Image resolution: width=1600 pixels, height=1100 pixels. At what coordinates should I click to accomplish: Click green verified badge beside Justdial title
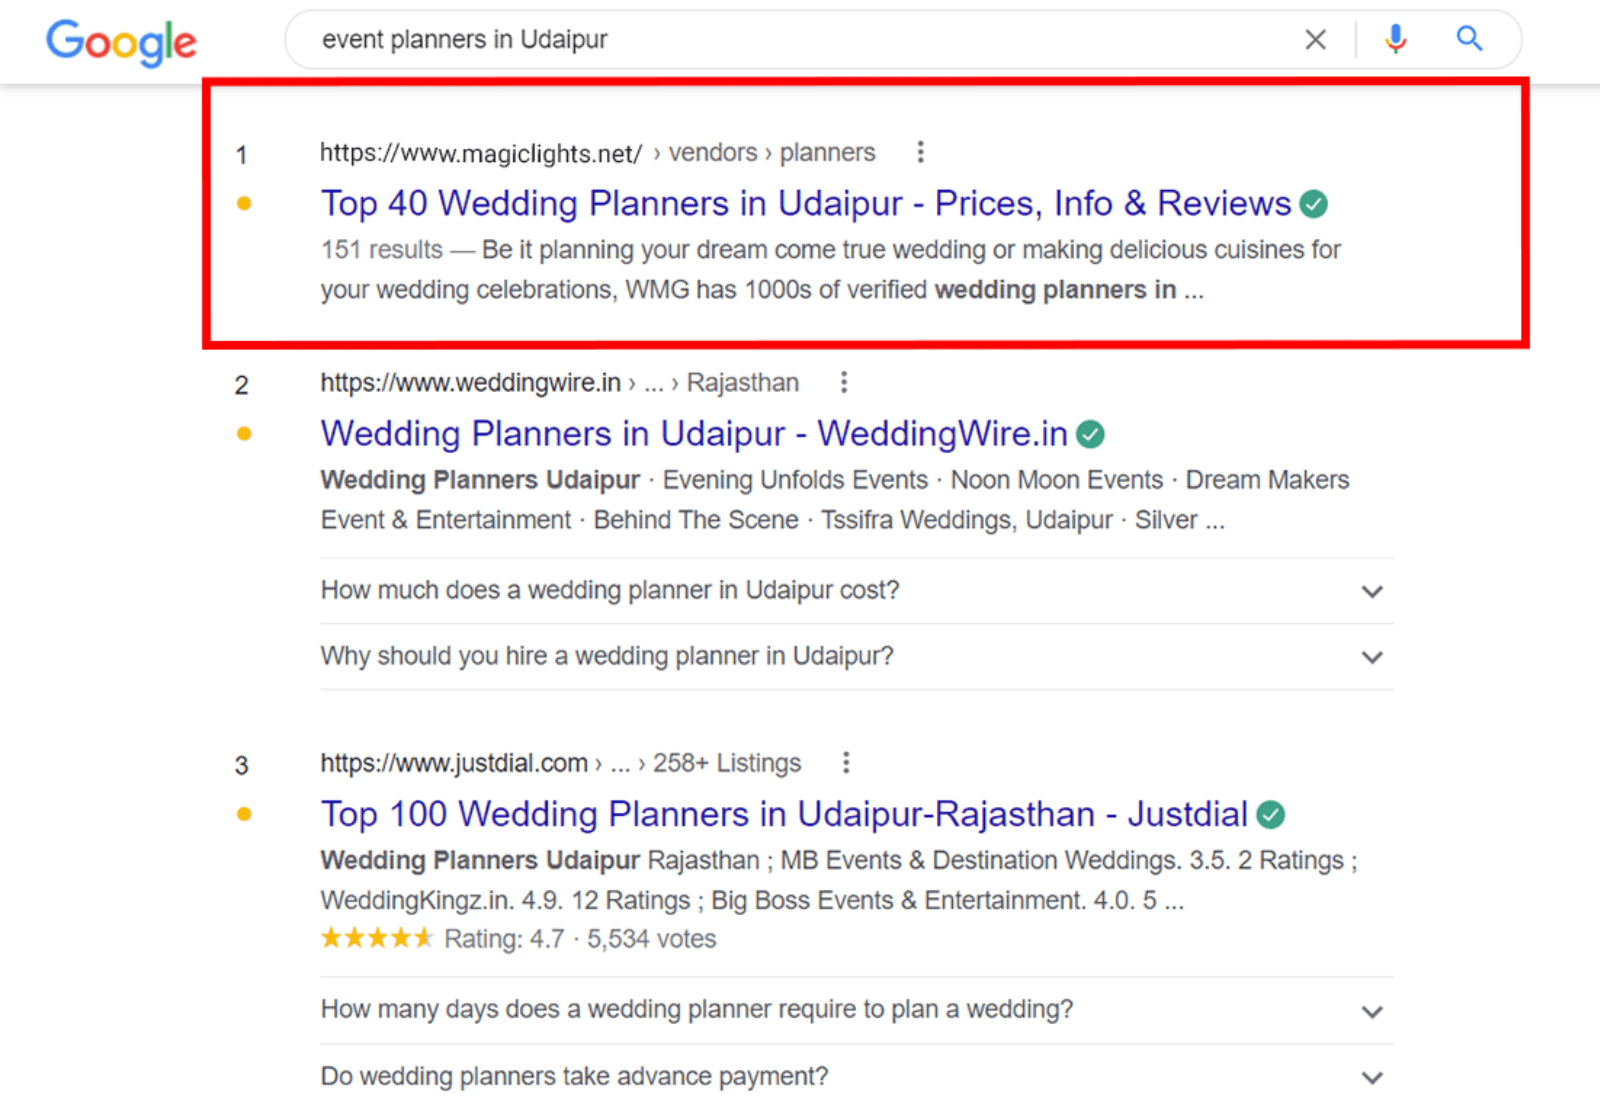click(1271, 815)
